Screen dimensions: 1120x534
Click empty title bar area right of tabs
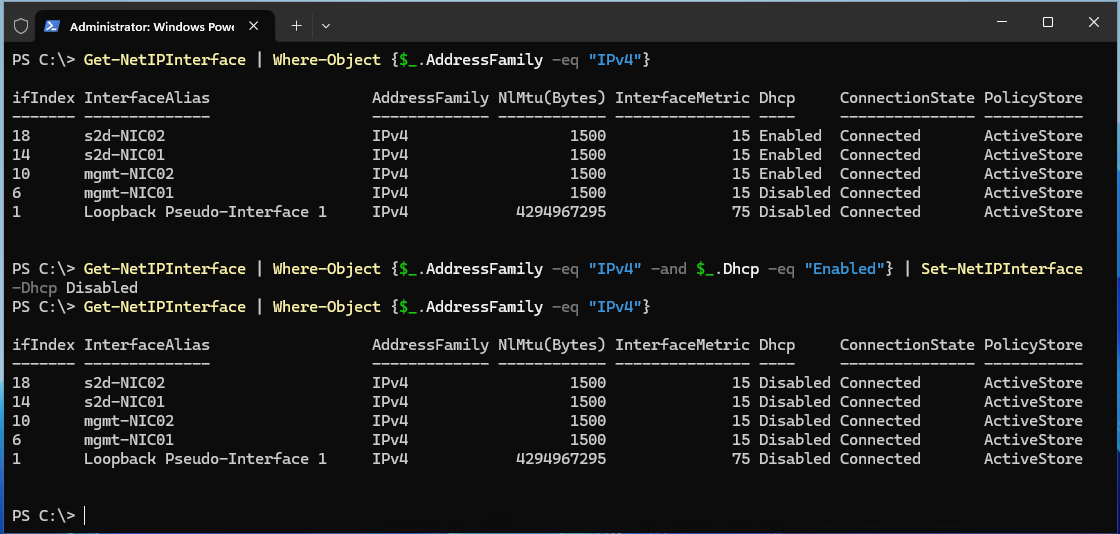pos(650,24)
